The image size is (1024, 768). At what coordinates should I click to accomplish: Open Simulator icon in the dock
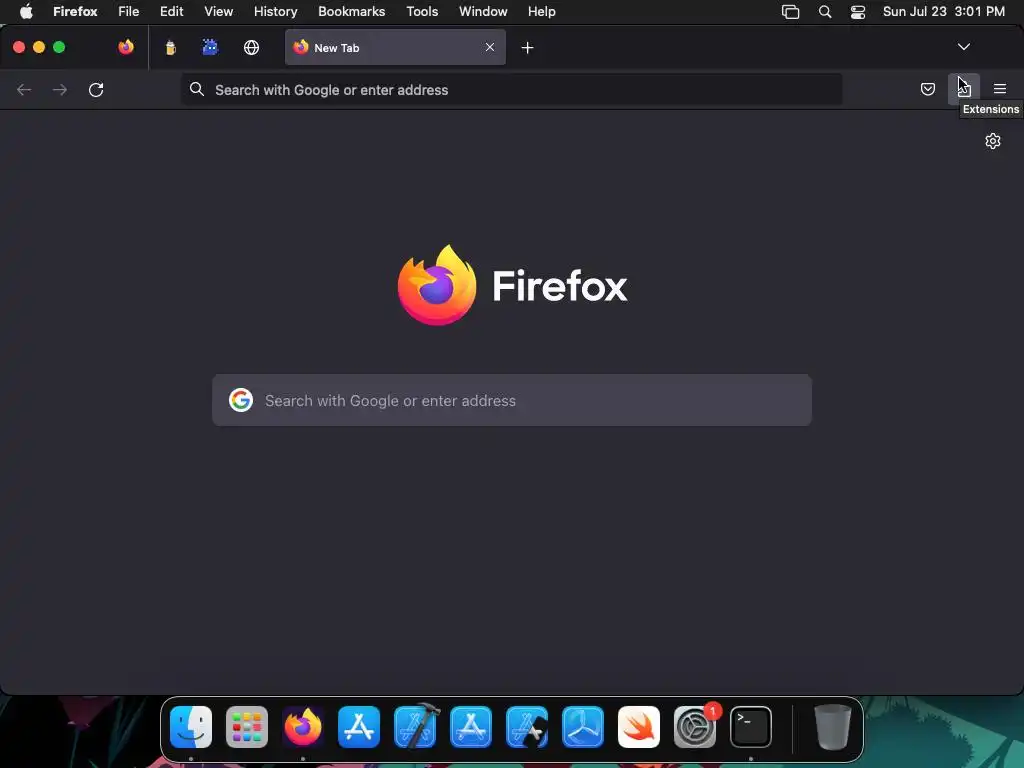(527, 726)
